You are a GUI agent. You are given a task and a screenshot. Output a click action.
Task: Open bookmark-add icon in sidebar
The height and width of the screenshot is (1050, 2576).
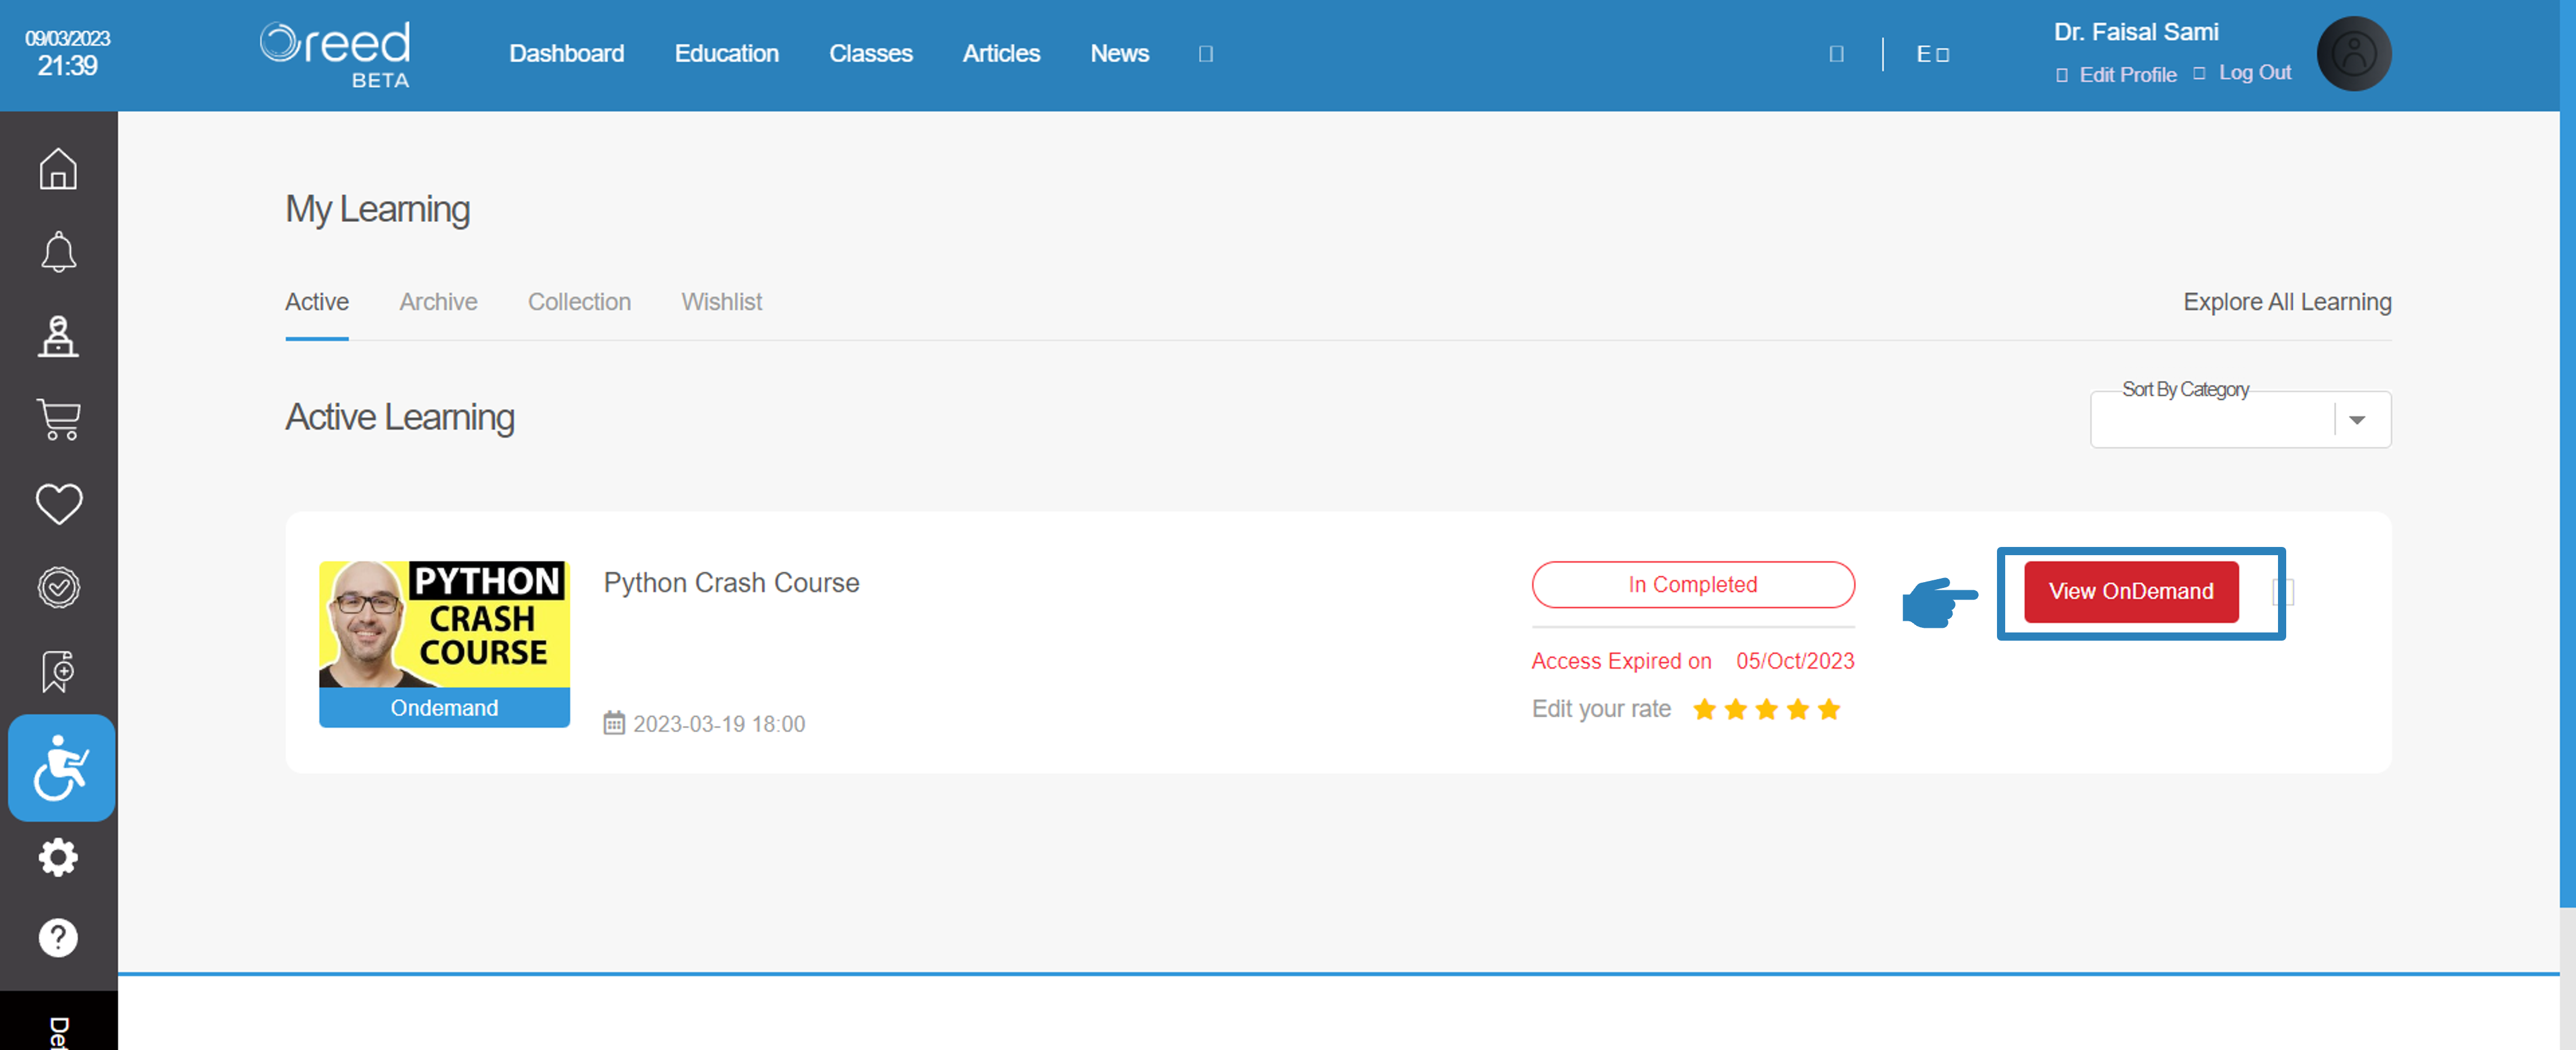[x=58, y=671]
